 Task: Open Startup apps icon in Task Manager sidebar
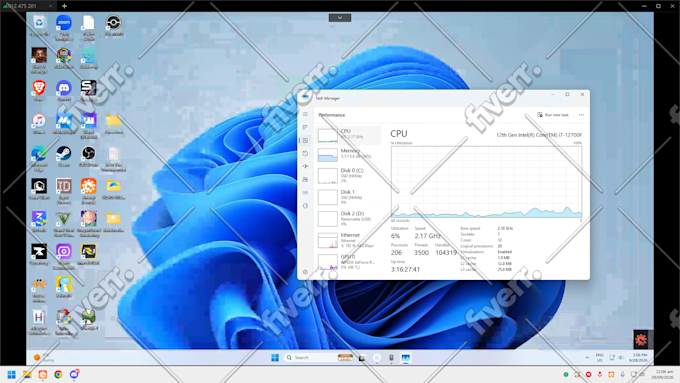[x=305, y=167]
